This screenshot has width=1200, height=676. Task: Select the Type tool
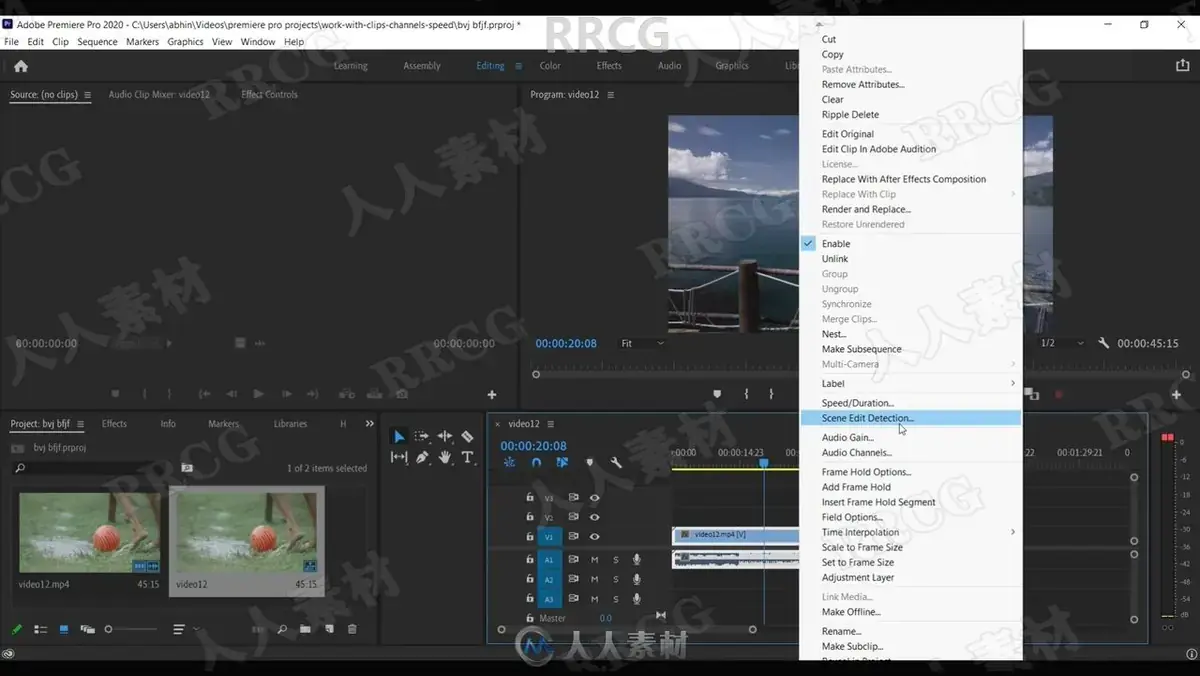pyautogui.click(x=467, y=458)
